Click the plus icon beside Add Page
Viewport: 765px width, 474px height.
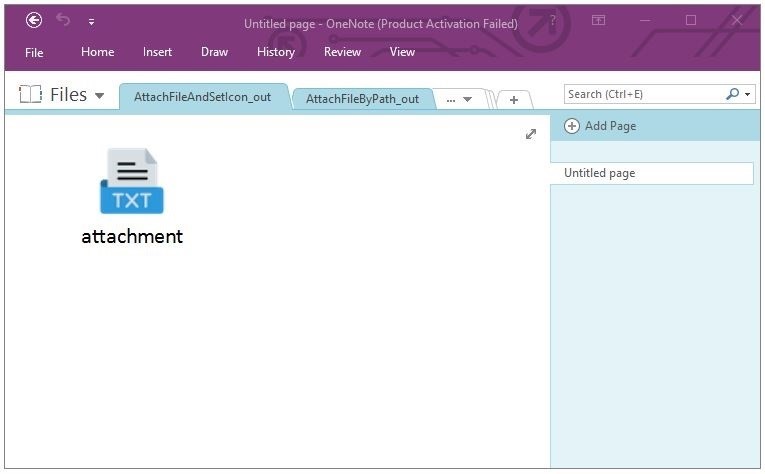(572, 126)
